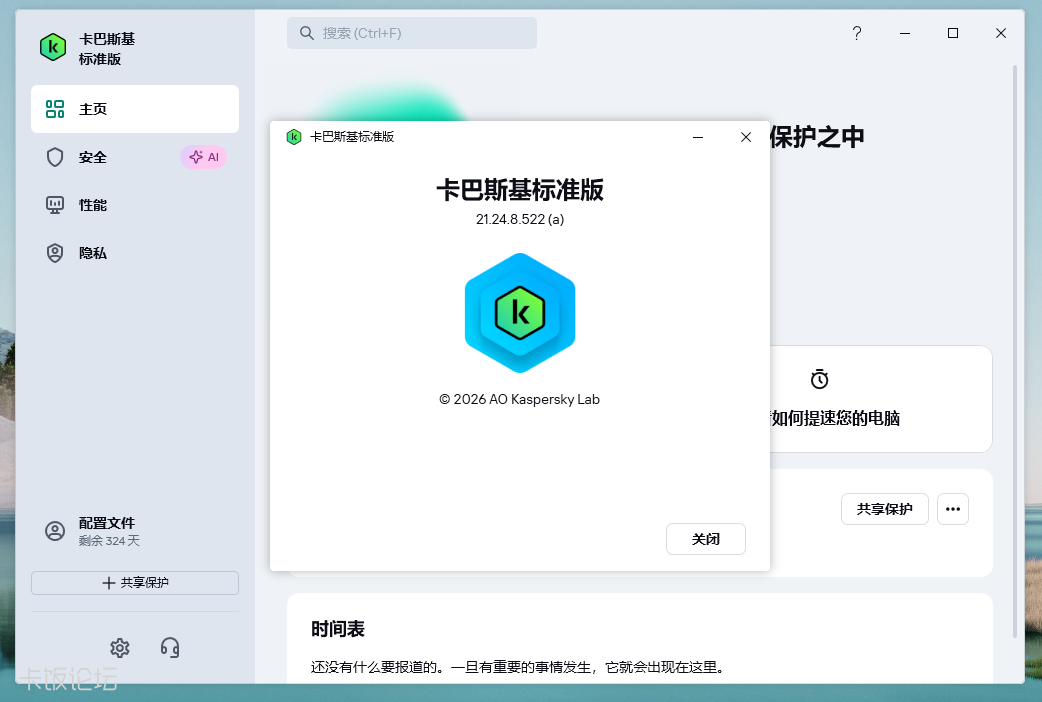Click the monitor icon for 性能
The height and width of the screenshot is (702, 1042).
click(54, 205)
